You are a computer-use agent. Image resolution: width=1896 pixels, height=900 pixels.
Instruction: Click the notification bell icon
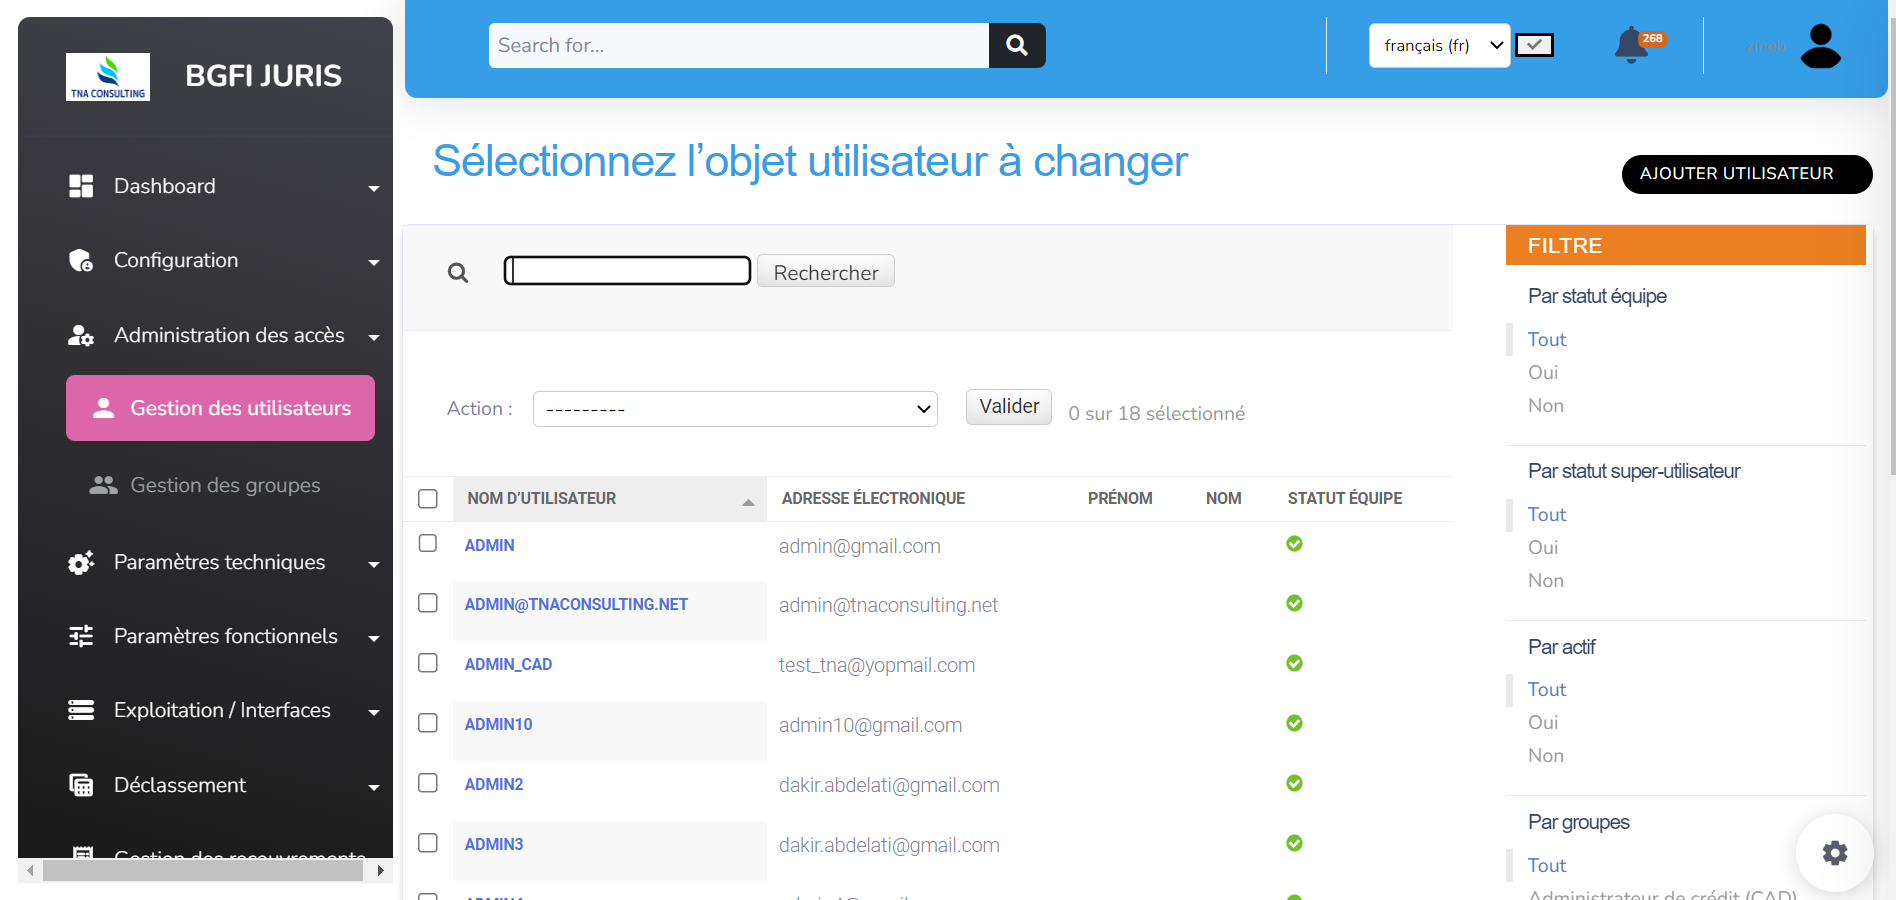pos(1631,45)
